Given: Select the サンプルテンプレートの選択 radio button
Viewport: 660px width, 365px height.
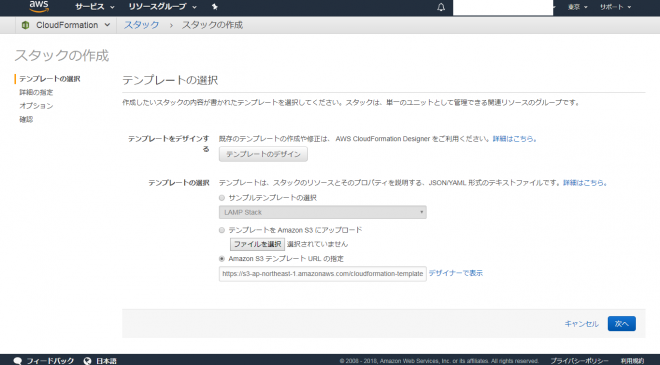Looking at the screenshot, I should [x=222, y=198].
